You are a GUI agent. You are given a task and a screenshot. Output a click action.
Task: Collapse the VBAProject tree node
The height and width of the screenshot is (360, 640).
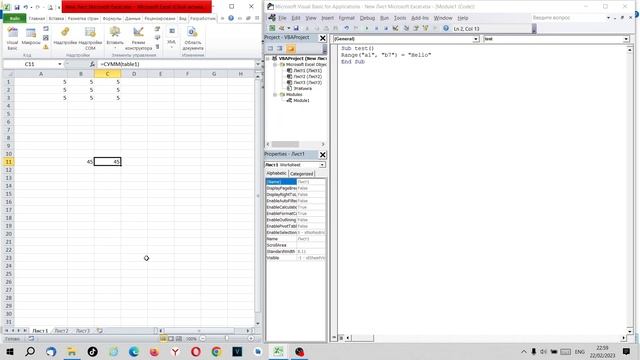pos(268,59)
